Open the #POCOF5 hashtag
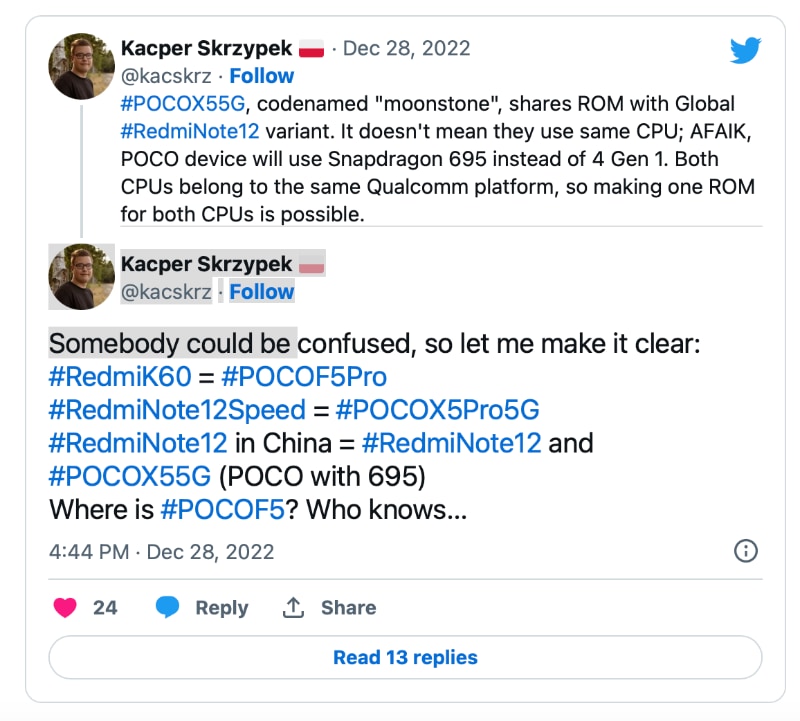Screen dimensions: 800x721 (223, 509)
